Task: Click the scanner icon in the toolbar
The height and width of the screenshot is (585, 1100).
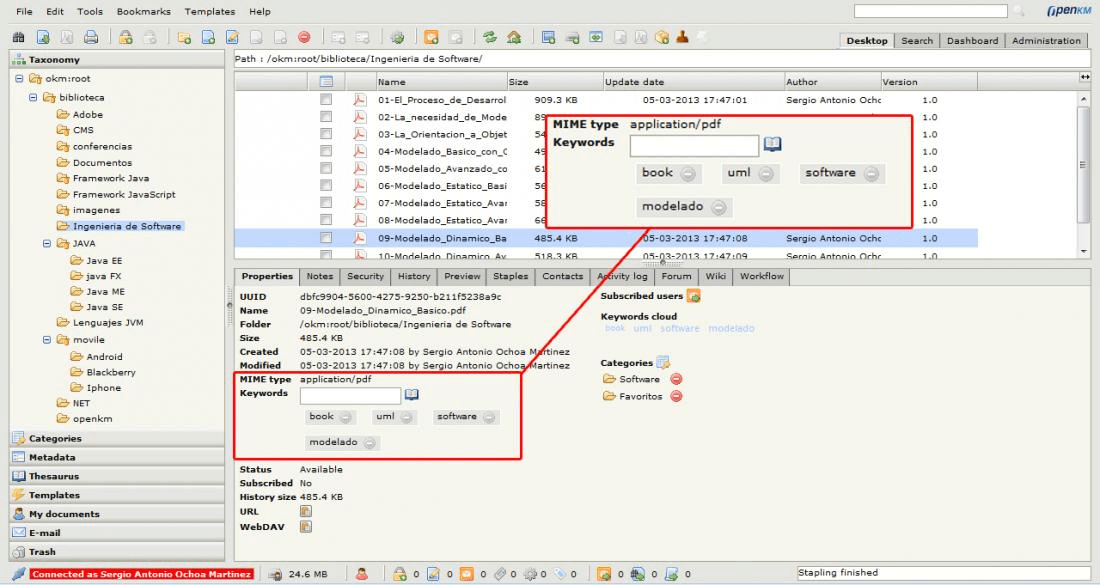Action: [572, 37]
